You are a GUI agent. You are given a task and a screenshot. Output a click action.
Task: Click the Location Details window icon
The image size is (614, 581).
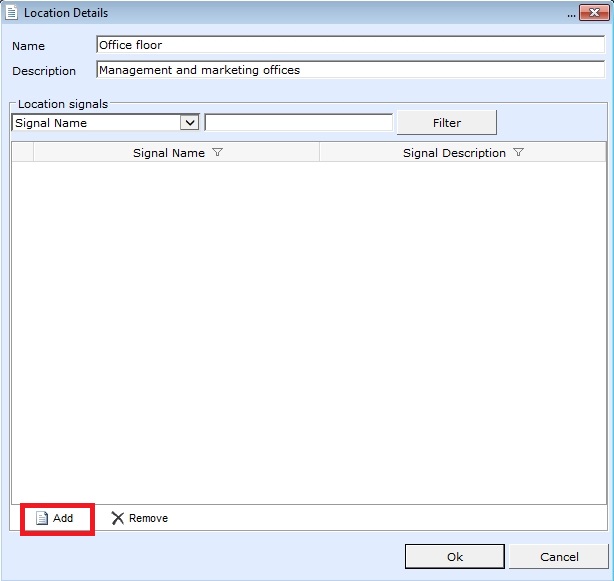click(12, 13)
